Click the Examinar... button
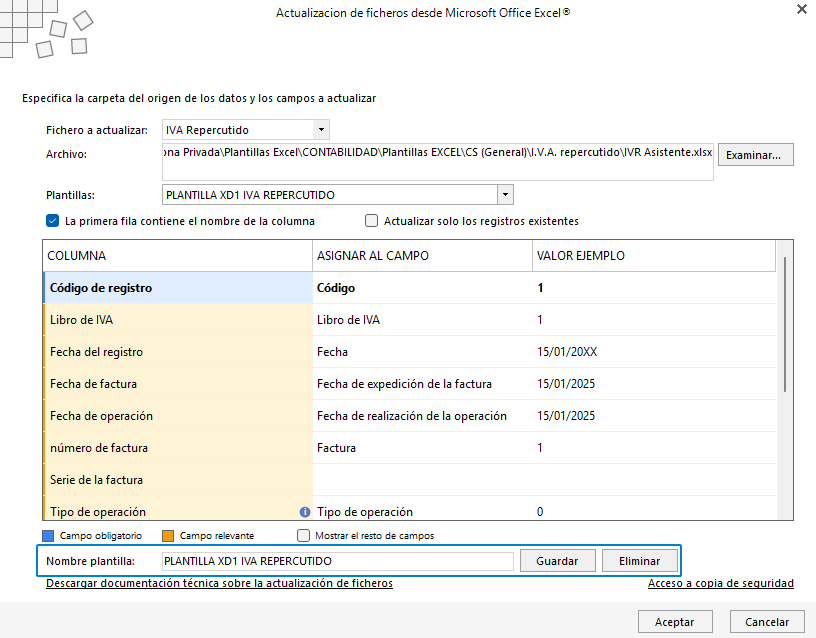 tap(756, 155)
